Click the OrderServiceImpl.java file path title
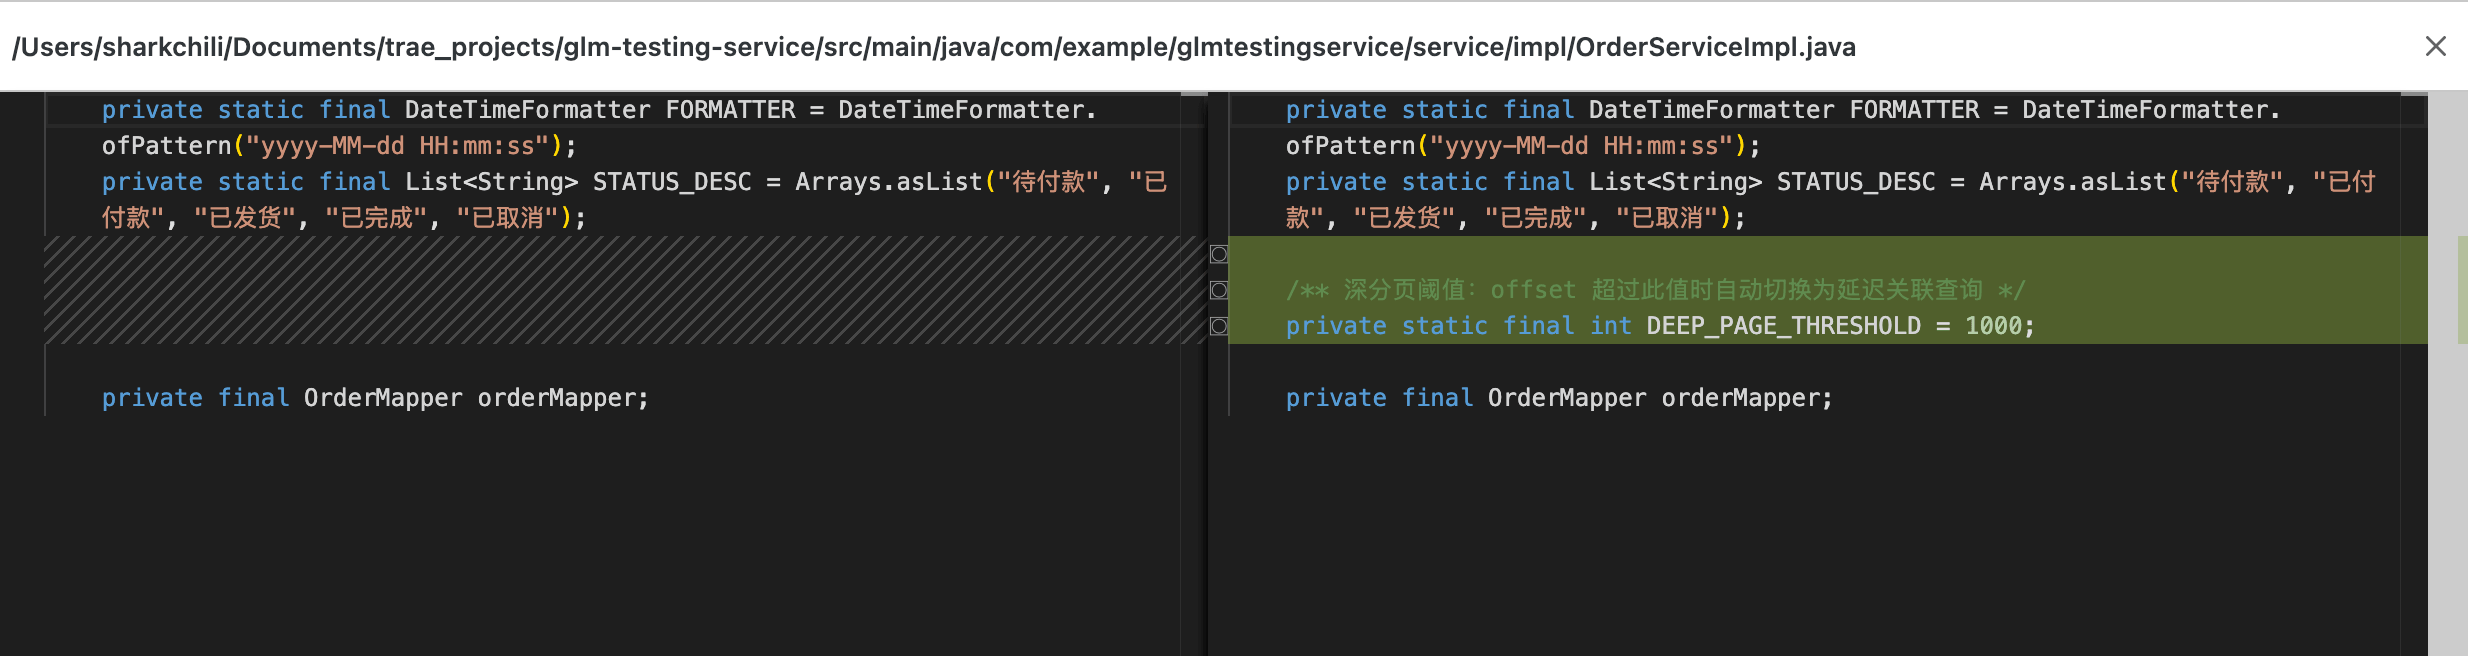The height and width of the screenshot is (656, 2468). [x=933, y=47]
